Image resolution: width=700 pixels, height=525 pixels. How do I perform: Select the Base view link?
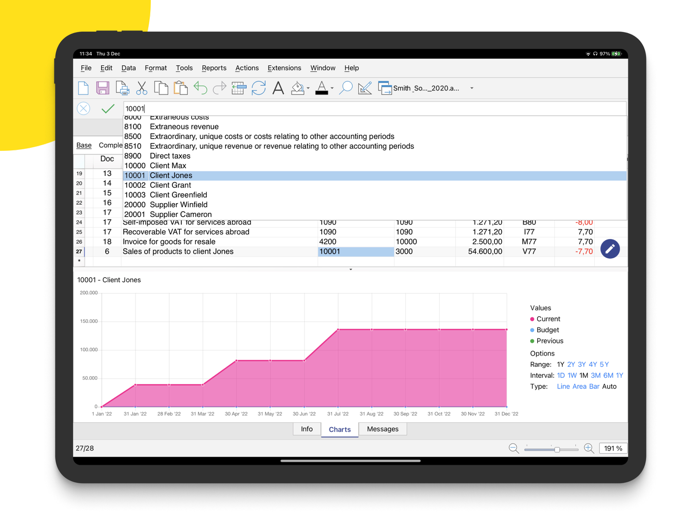(84, 146)
